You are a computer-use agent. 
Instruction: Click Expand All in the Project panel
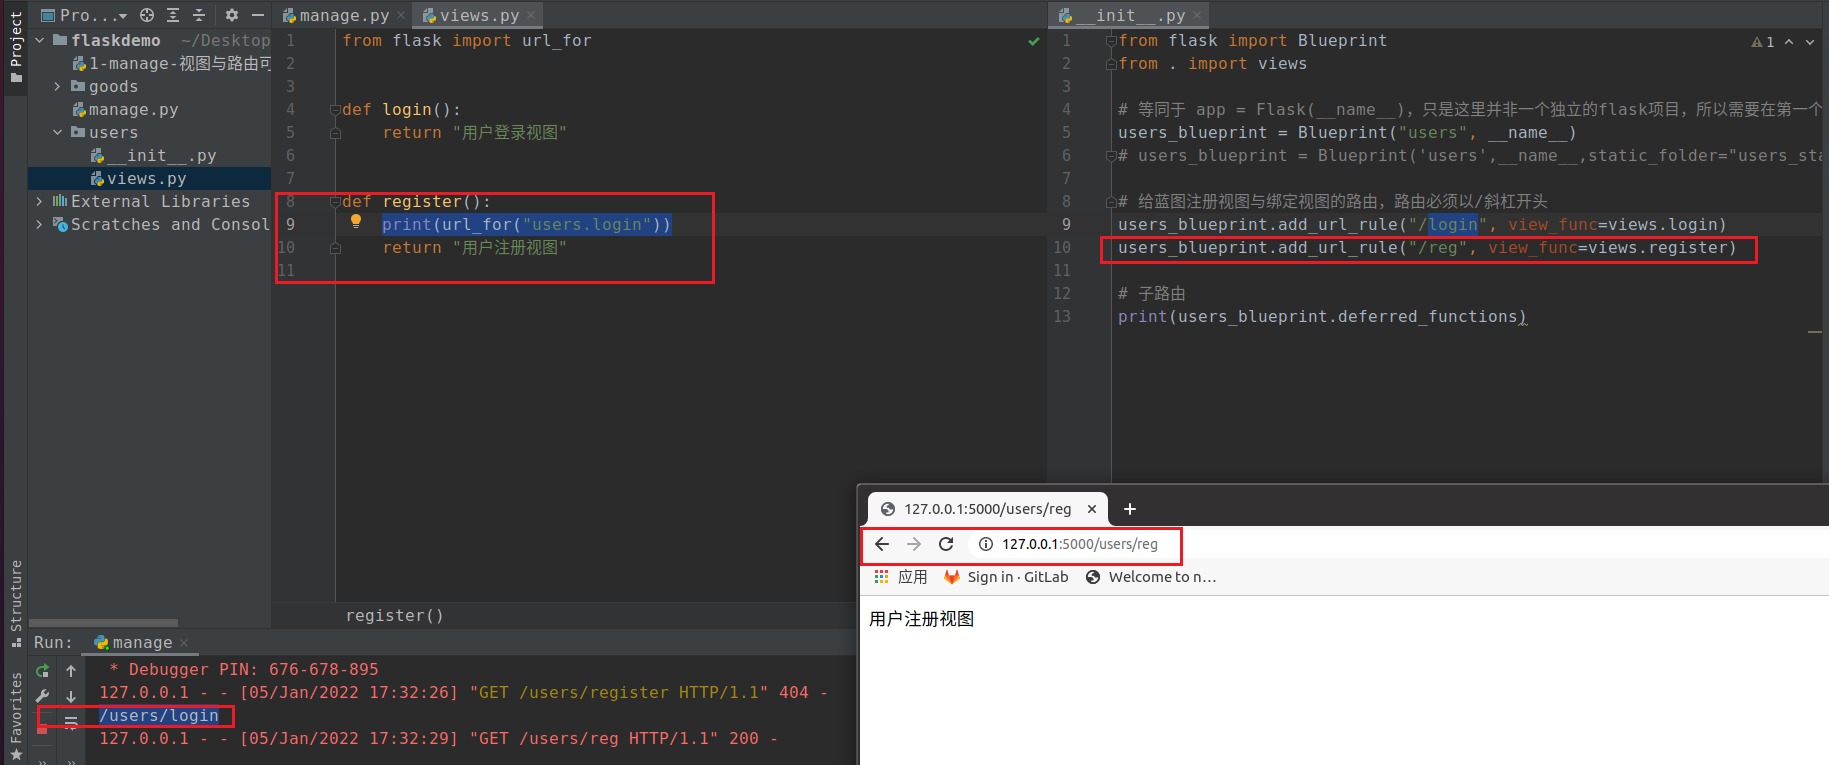tap(173, 15)
